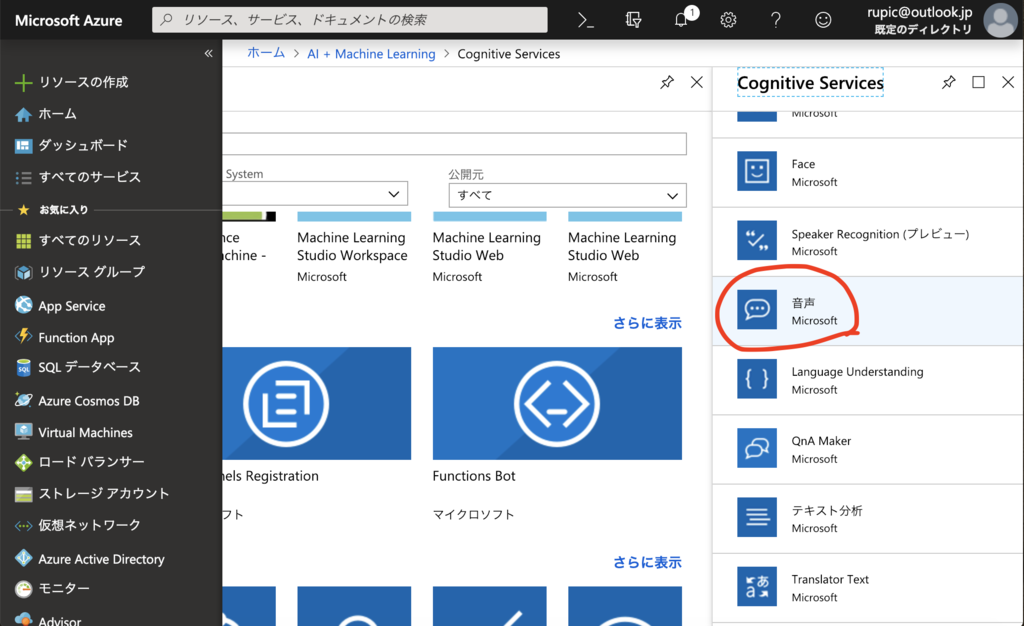Viewport: 1024px width, 626px height.
Task: Open the directory and subscription filter icon
Action: point(633,20)
